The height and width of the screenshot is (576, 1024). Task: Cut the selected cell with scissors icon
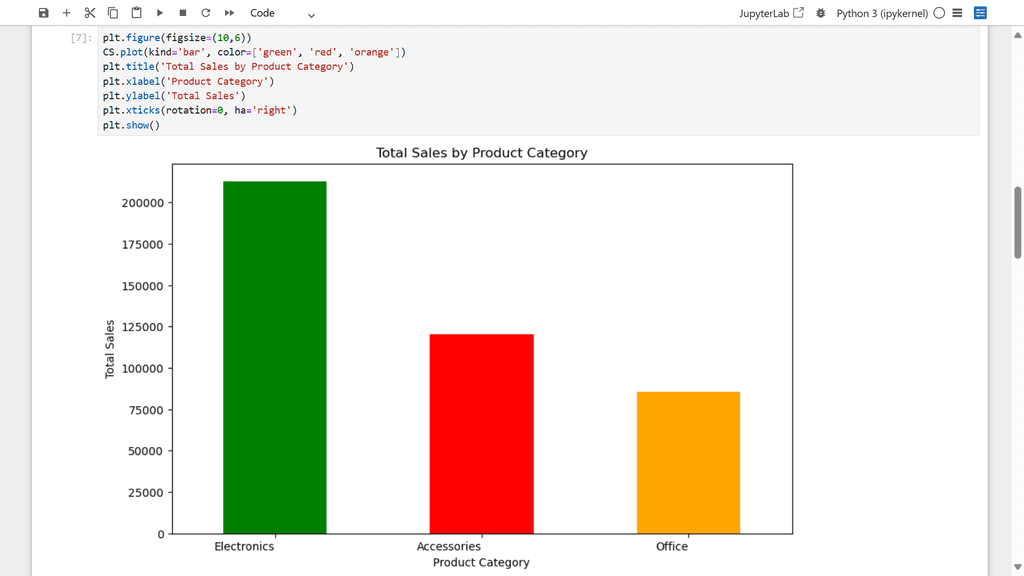coord(90,13)
